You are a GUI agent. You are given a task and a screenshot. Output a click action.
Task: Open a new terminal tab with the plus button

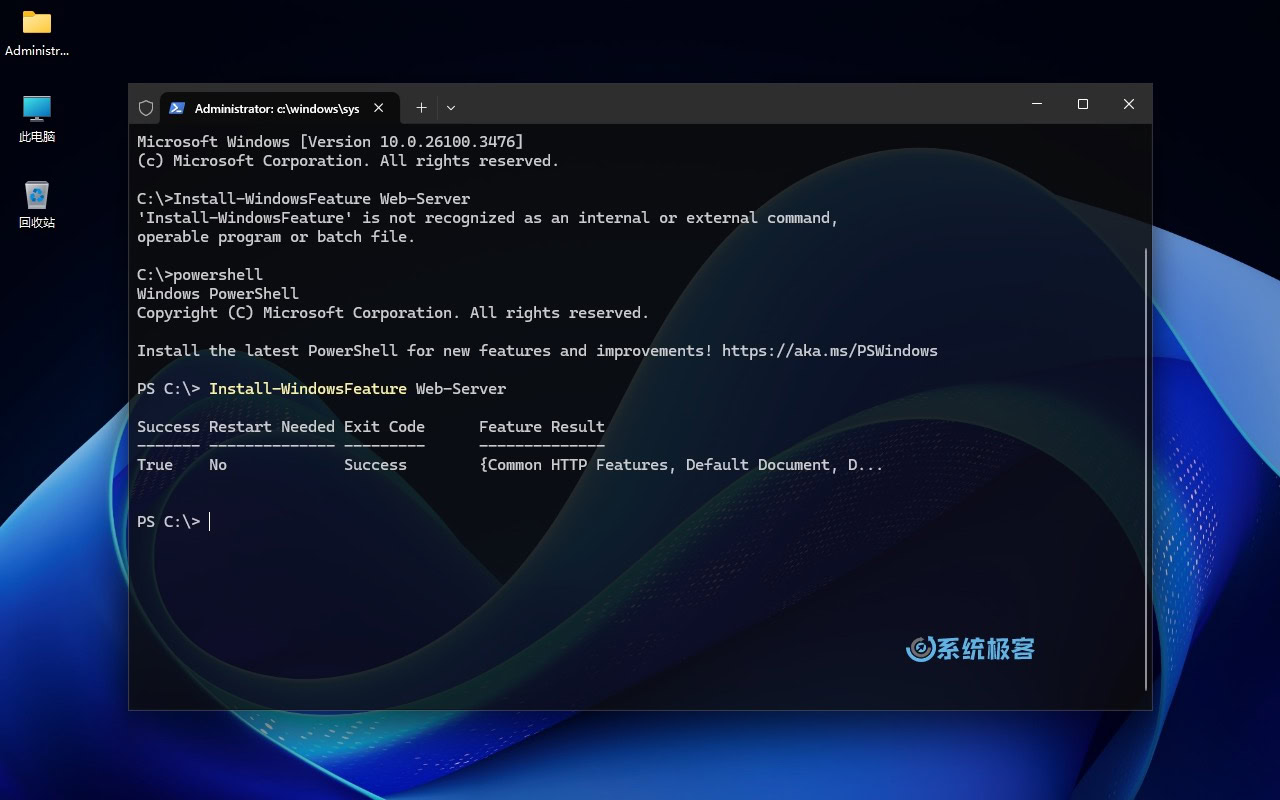pos(421,108)
